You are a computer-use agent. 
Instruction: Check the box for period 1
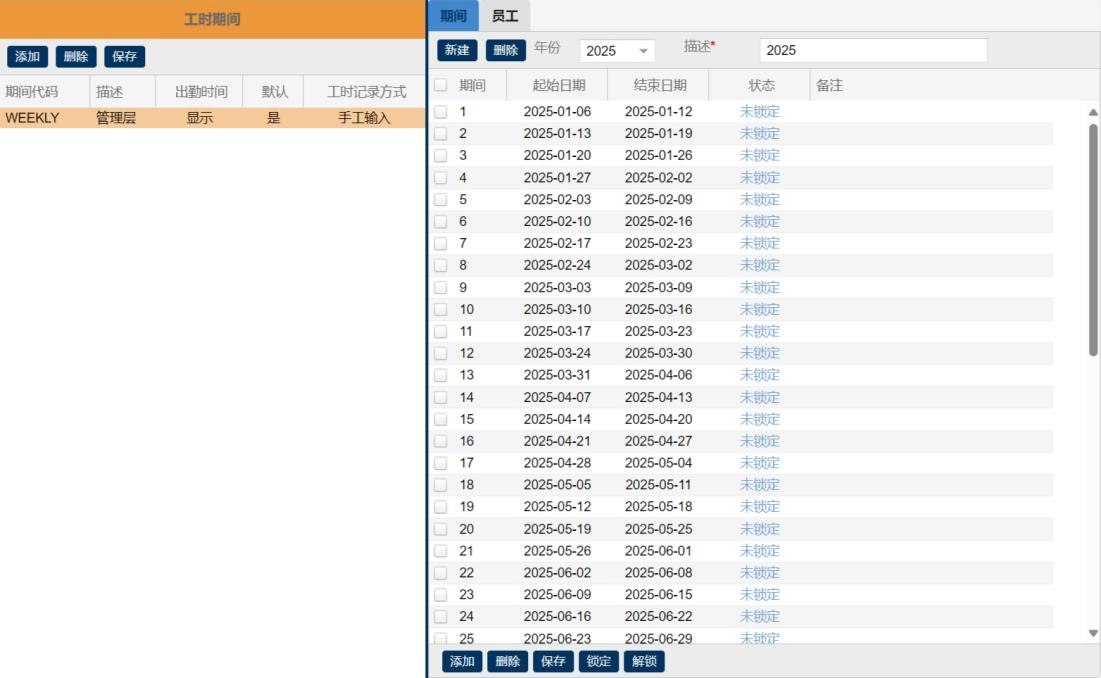[441, 112]
